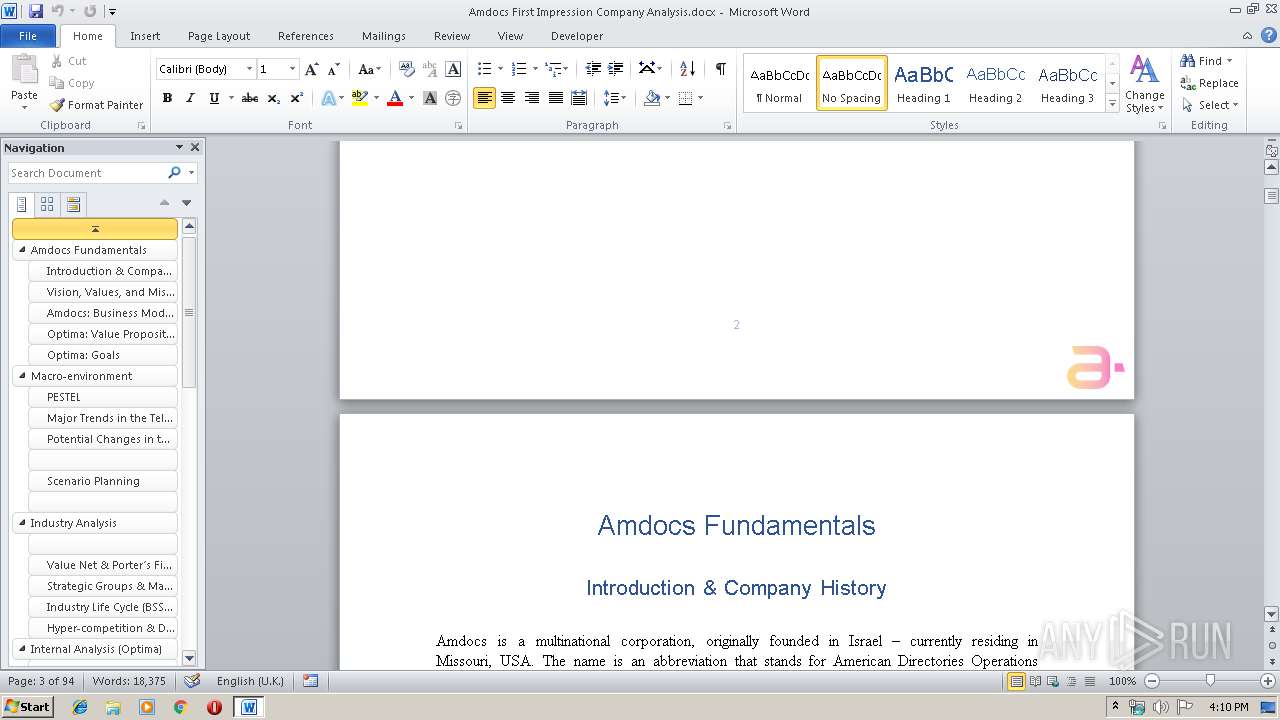
Task: Click the Borders icon
Action: 685,98
